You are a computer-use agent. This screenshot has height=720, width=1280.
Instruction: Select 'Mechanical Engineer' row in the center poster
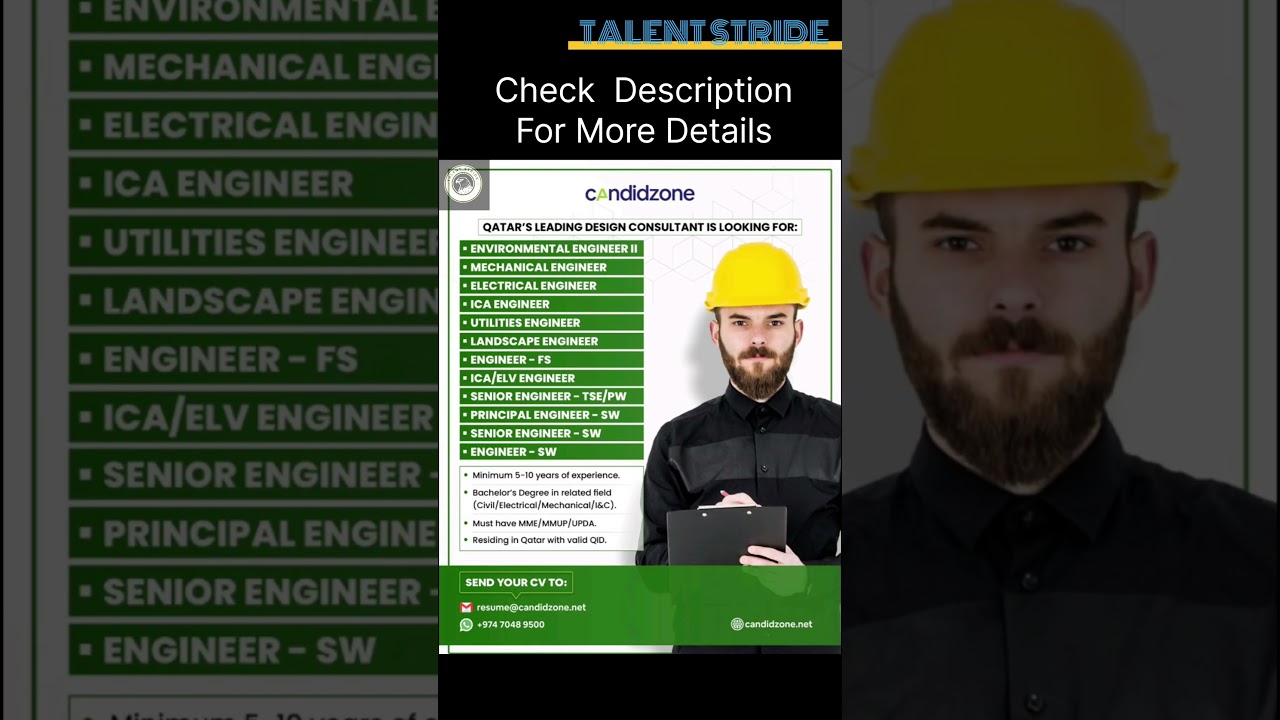551,267
